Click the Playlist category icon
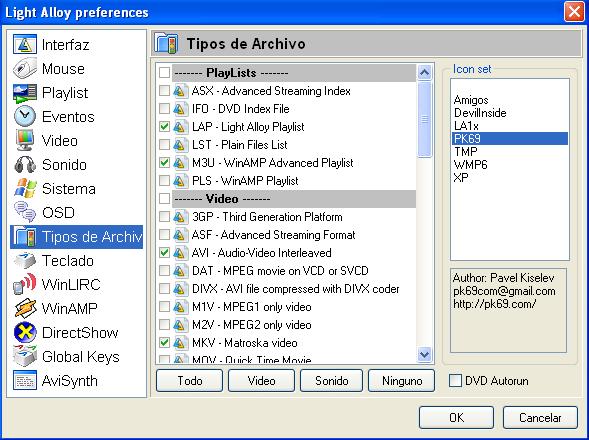 [25, 92]
